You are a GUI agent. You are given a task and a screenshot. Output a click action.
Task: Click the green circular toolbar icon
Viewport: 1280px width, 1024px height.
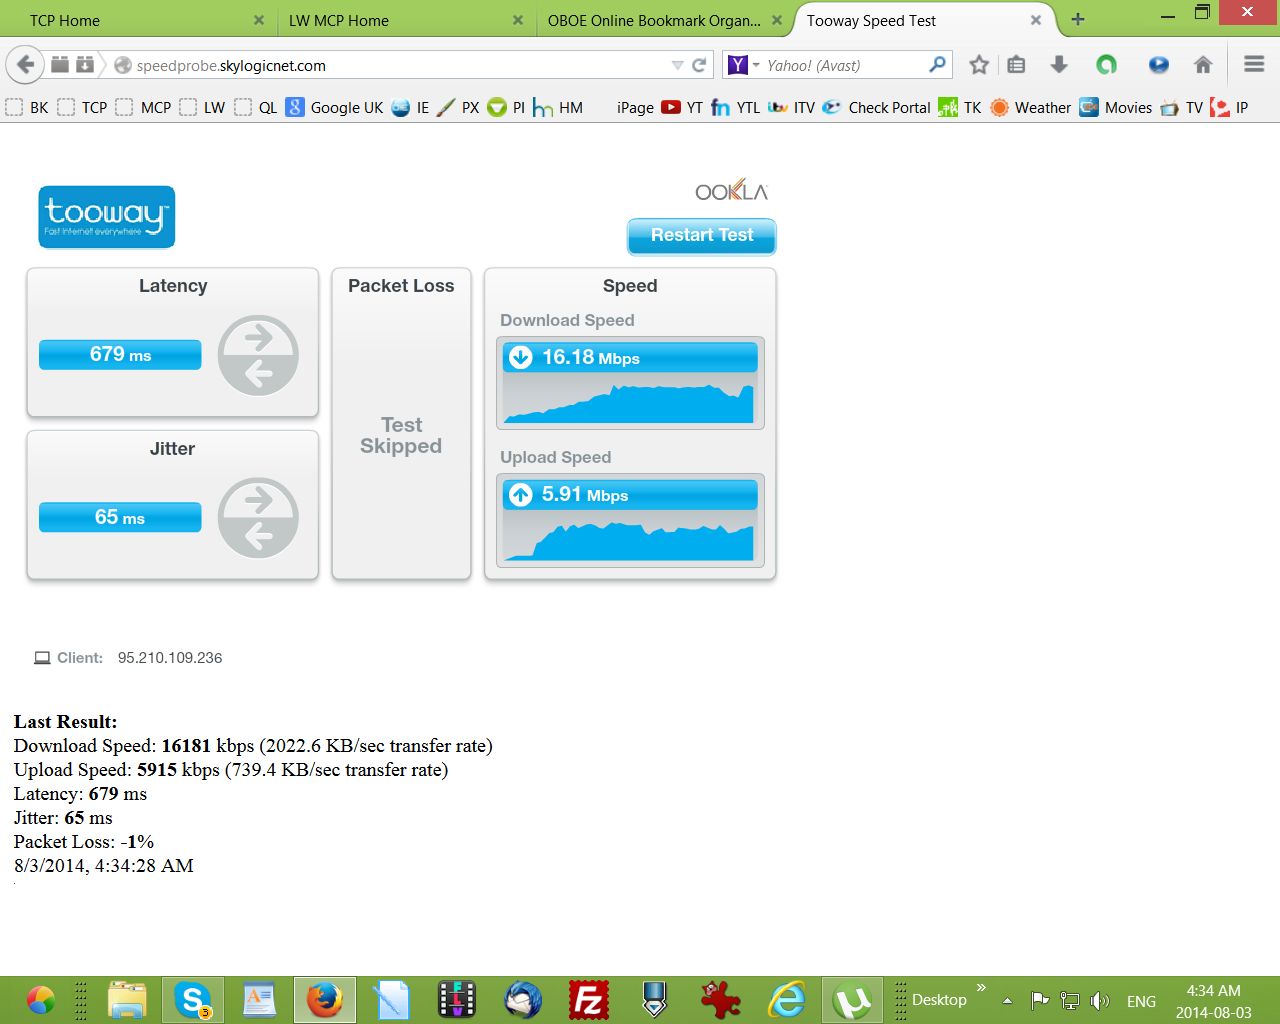pos(1106,65)
